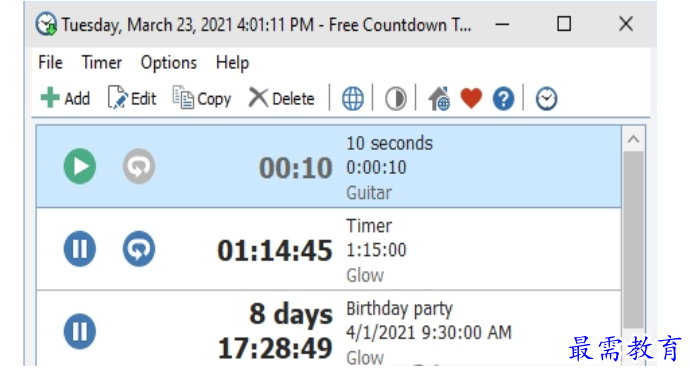This screenshot has height=380, width=690.
Task: Copy the selected timer
Action: 202,98
